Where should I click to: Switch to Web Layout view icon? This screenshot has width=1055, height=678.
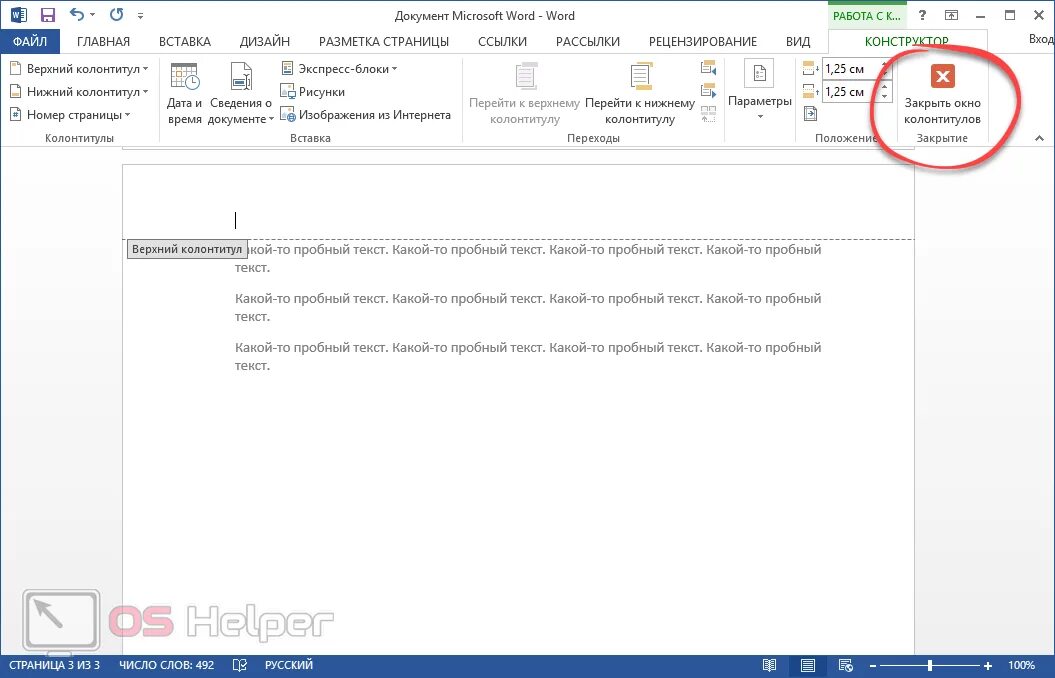click(846, 665)
